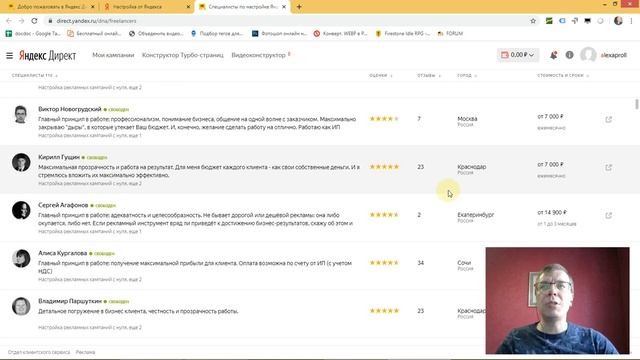This screenshot has width=640, height=360.
Task: Click the Сочи city cell
Action: pyautogui.click(x=464, y=263)
